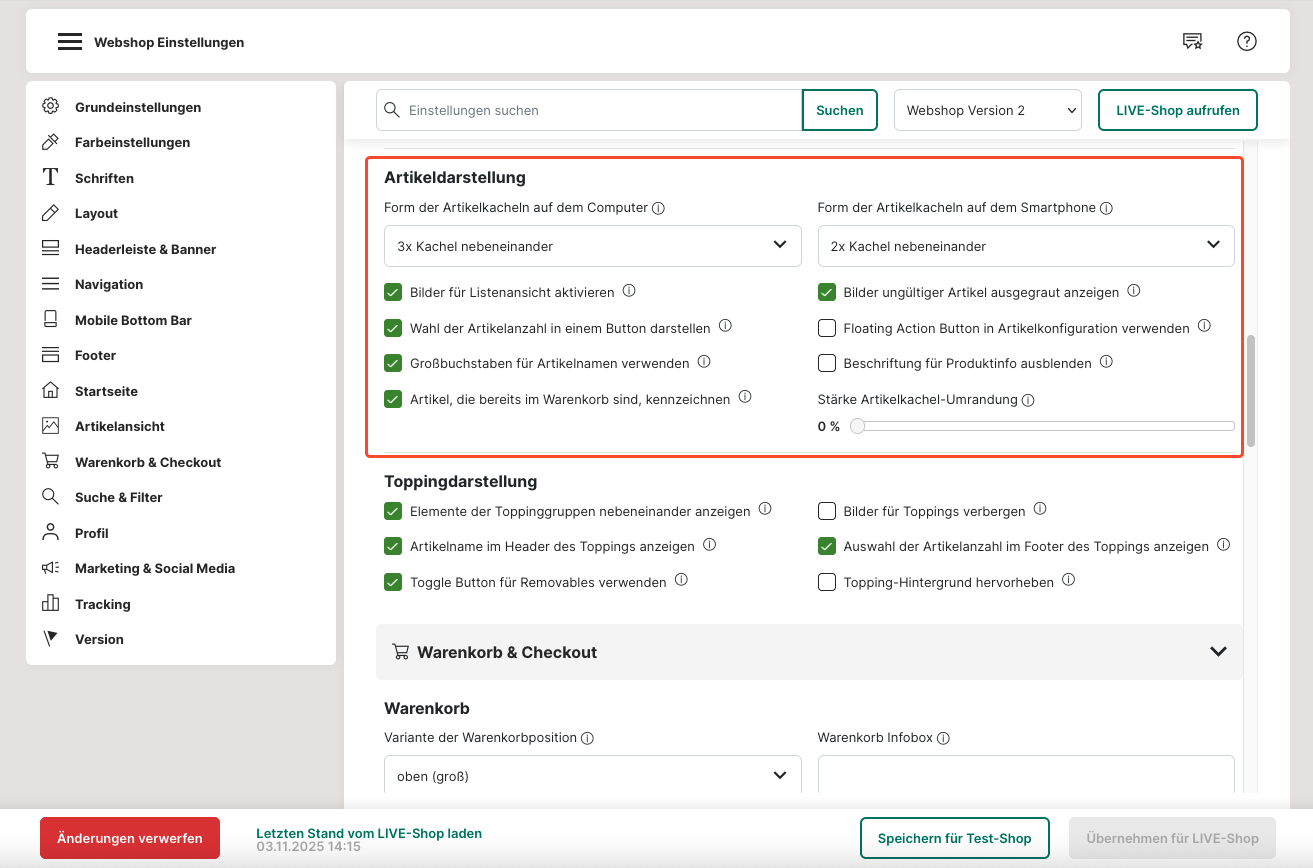Click the Farbeinstellungen paint icon
Screen dimensions: 1313x868
50,142
